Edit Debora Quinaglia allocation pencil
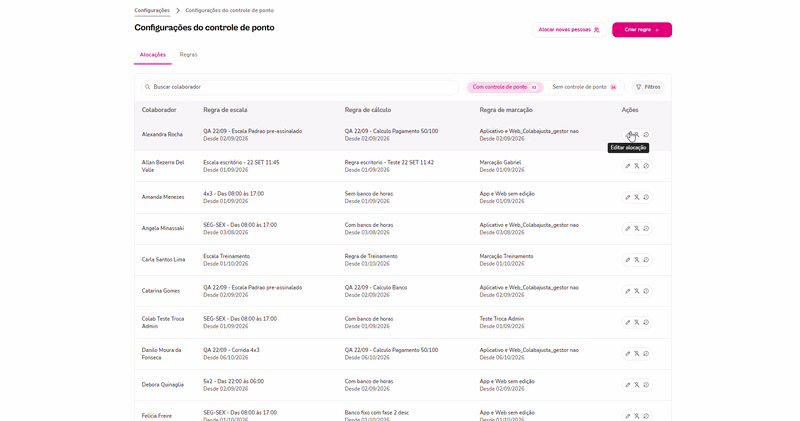The height and width of the screenshot is (421, 800). point(628,385)
